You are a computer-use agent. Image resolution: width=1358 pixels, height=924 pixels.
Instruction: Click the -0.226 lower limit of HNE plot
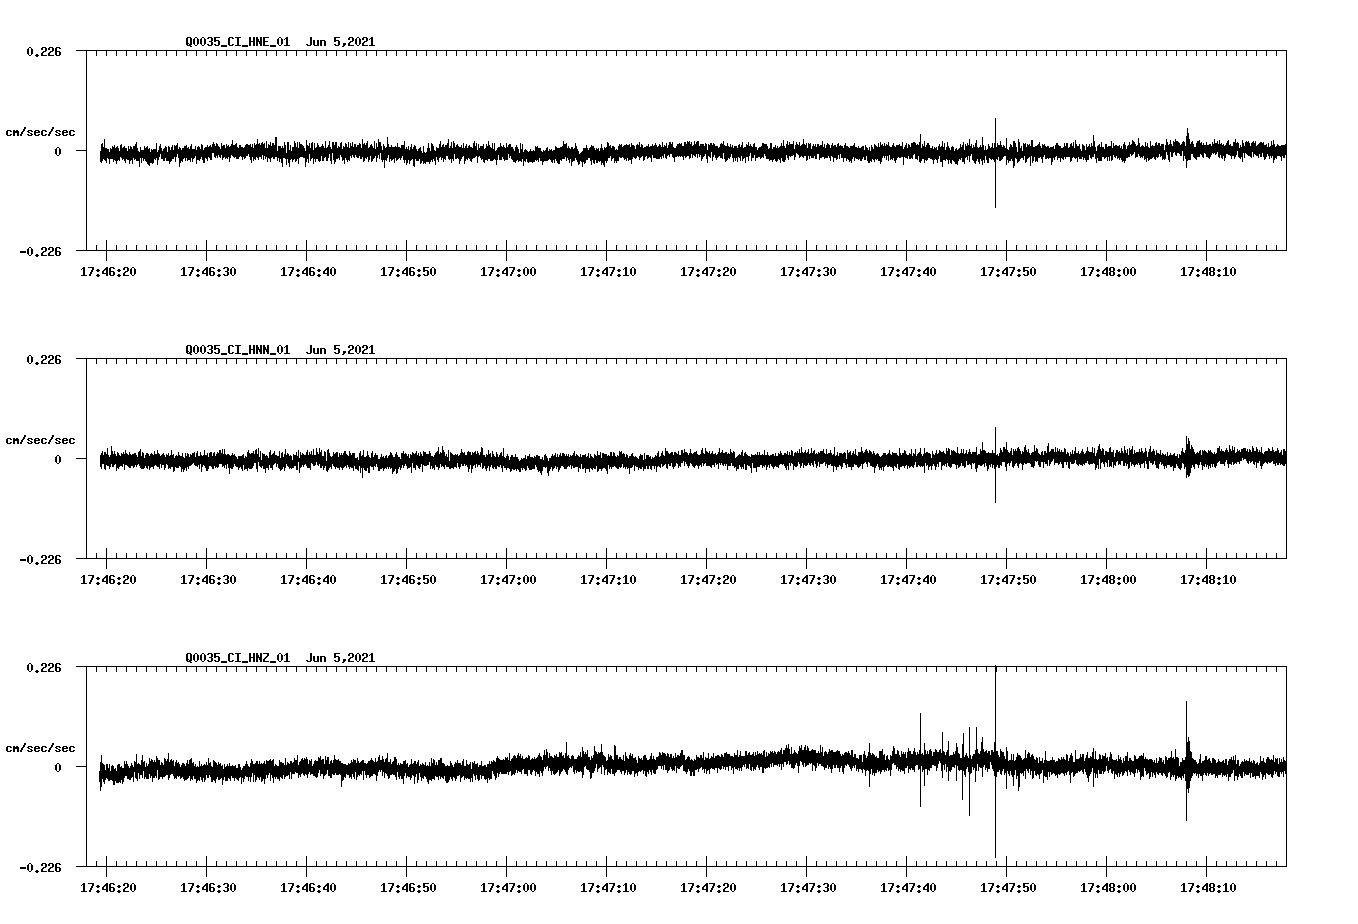point(40,251)
